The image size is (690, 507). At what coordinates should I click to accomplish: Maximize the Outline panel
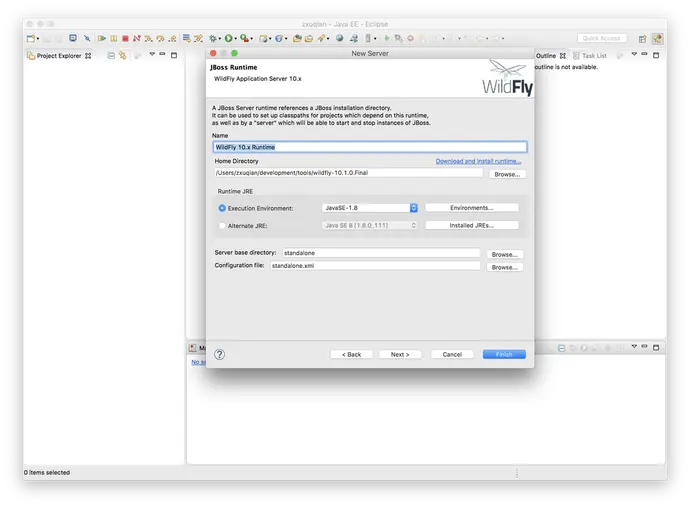coord(656,55)
